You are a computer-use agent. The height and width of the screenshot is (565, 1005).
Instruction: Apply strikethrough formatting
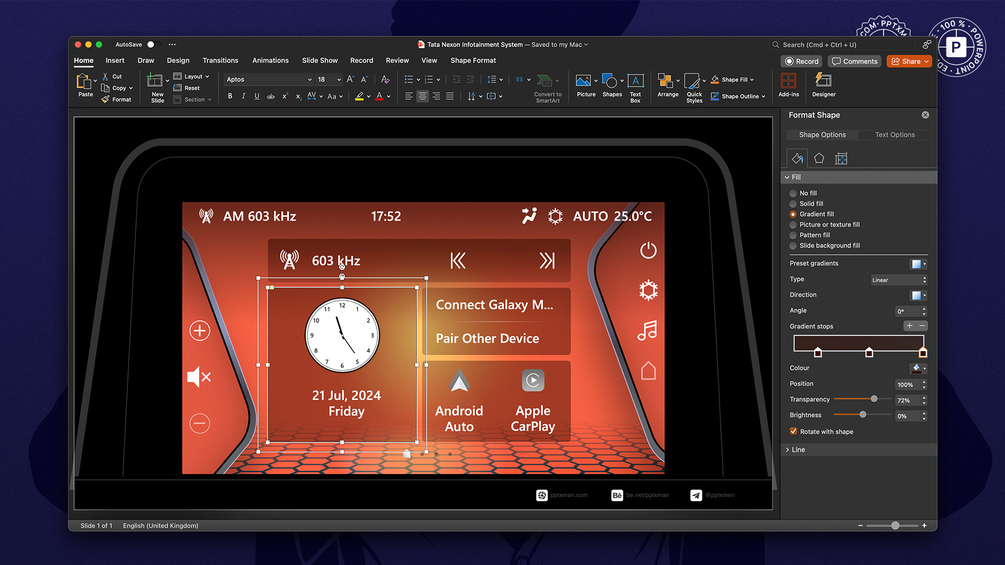click(x=270, y=96)
